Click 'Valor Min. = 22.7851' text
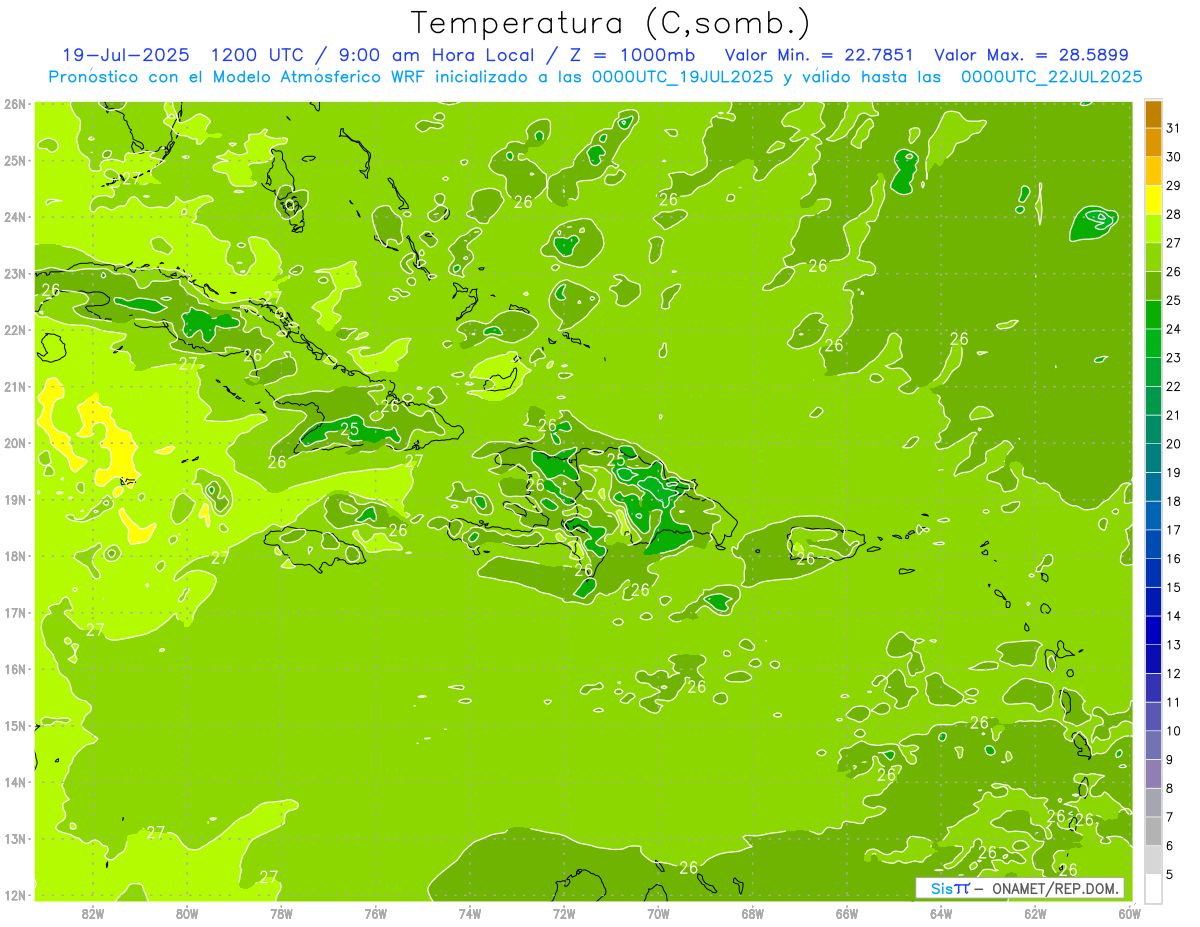Viewport: 1200px width, 927px height. coord(820,55)
